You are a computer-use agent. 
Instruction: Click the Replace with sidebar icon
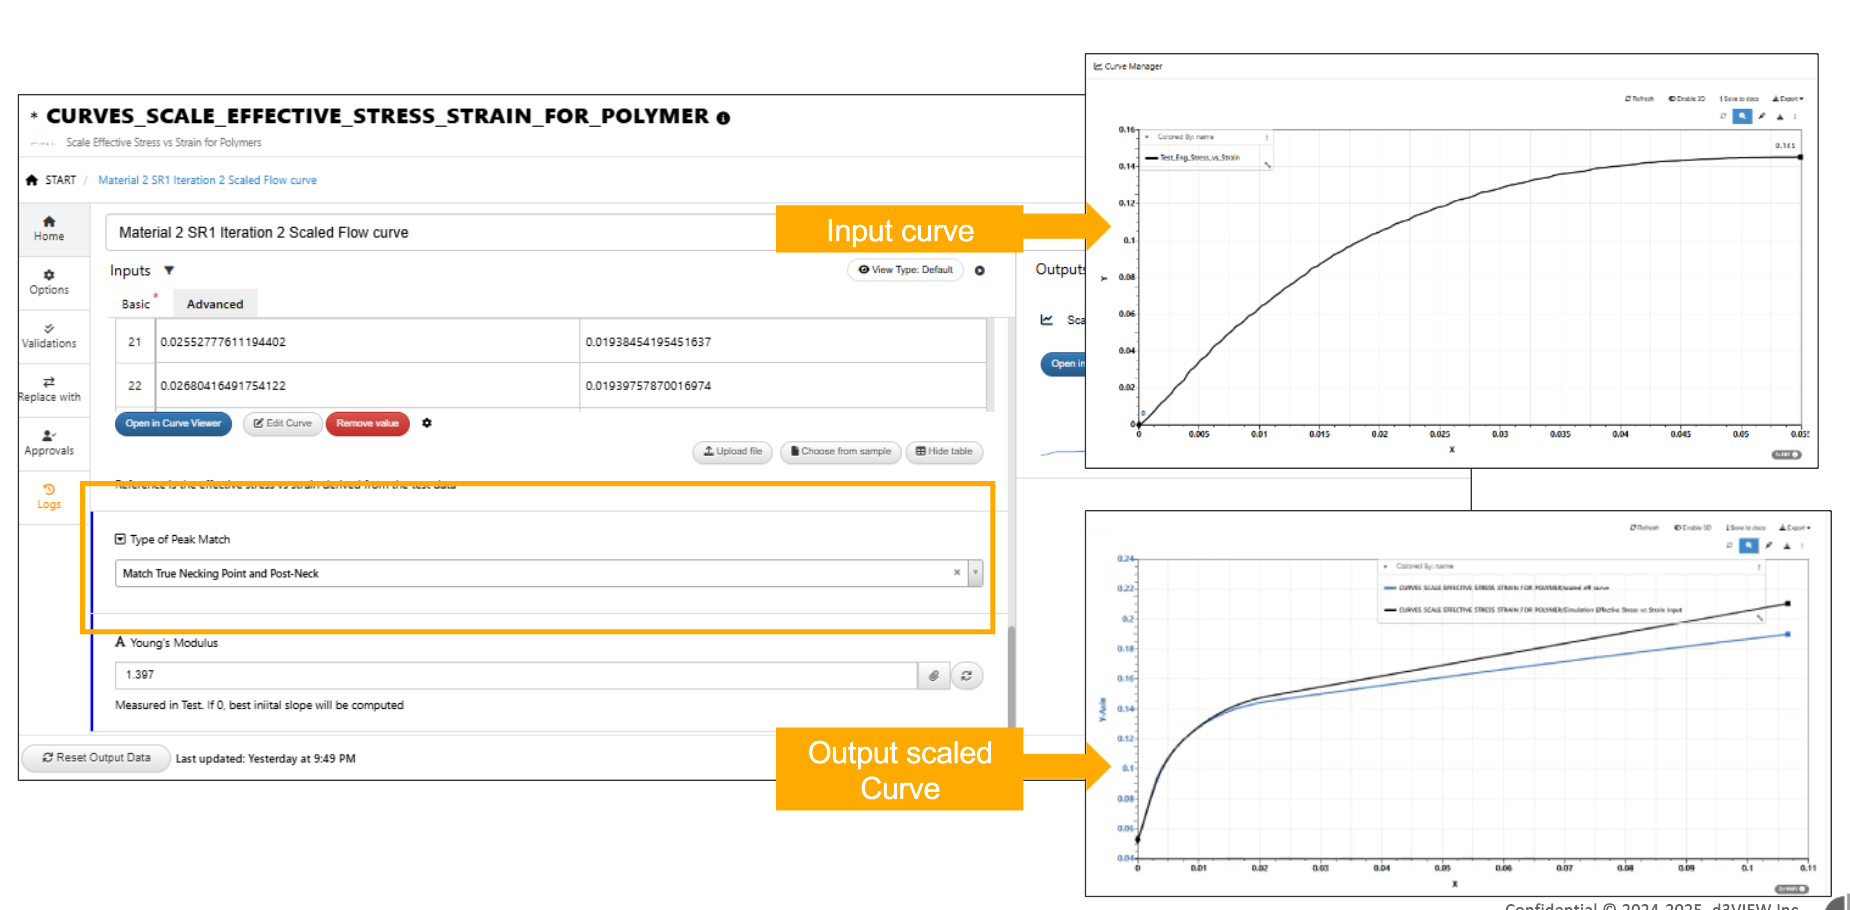[49, 389]
